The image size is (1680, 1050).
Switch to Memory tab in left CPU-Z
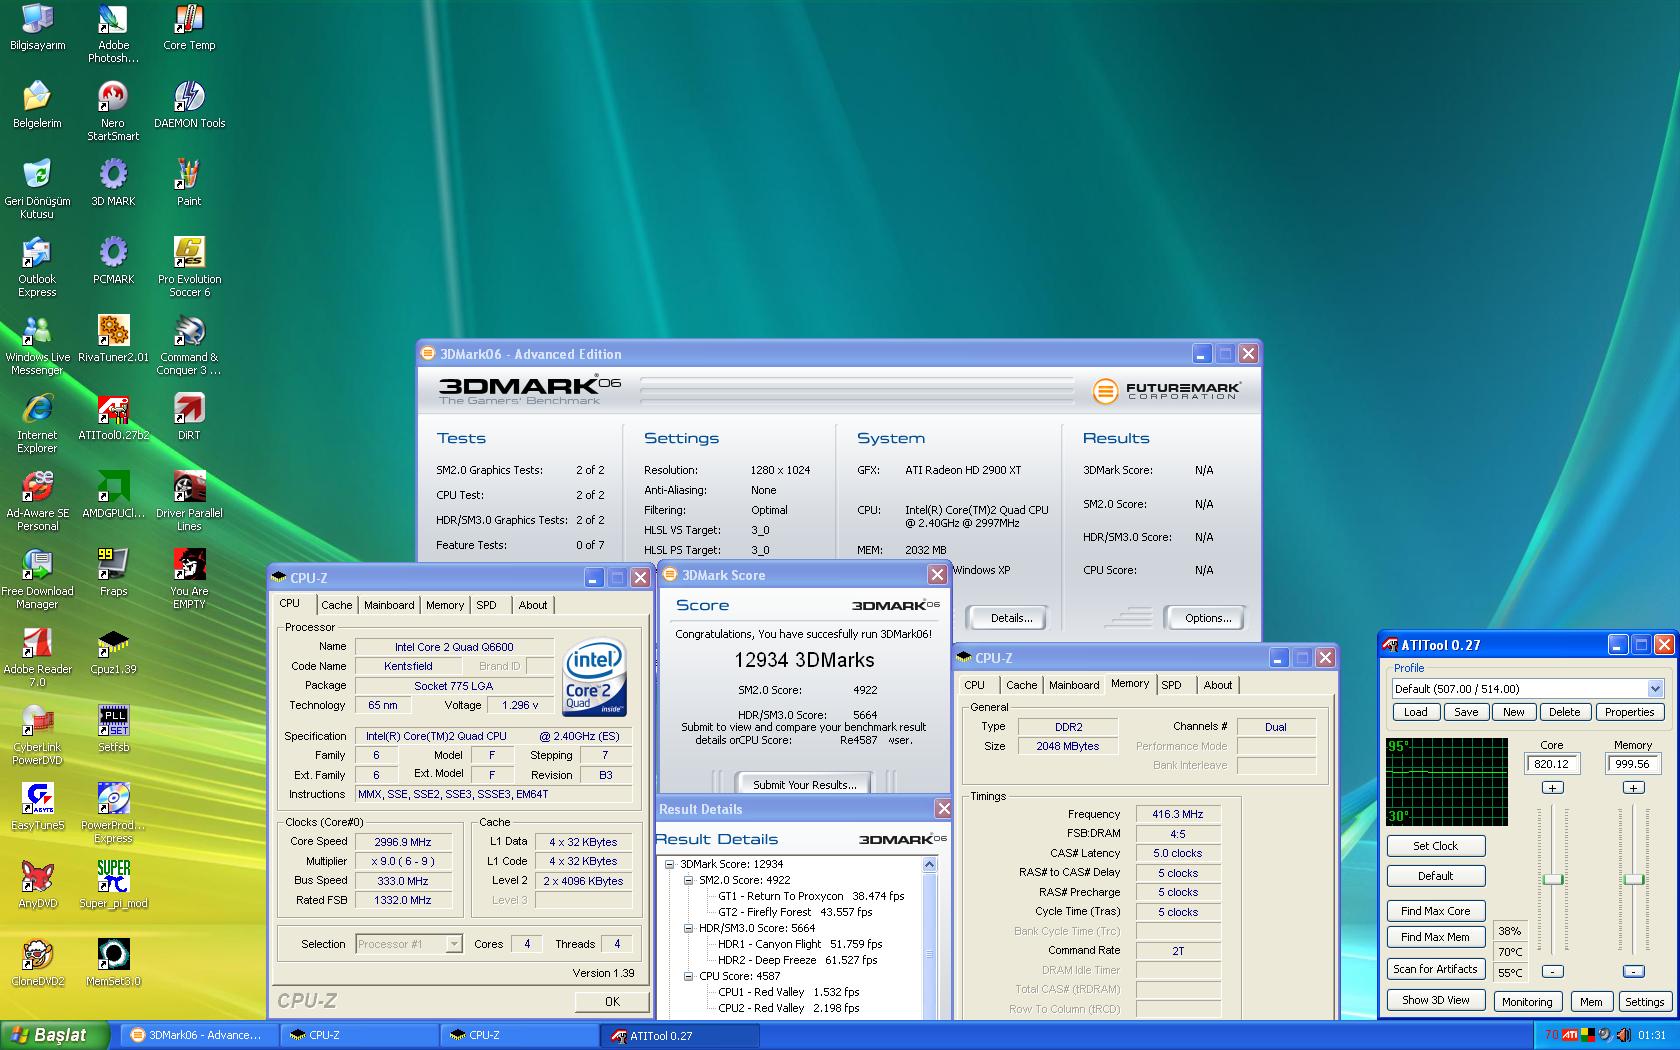tap(445, 605)
